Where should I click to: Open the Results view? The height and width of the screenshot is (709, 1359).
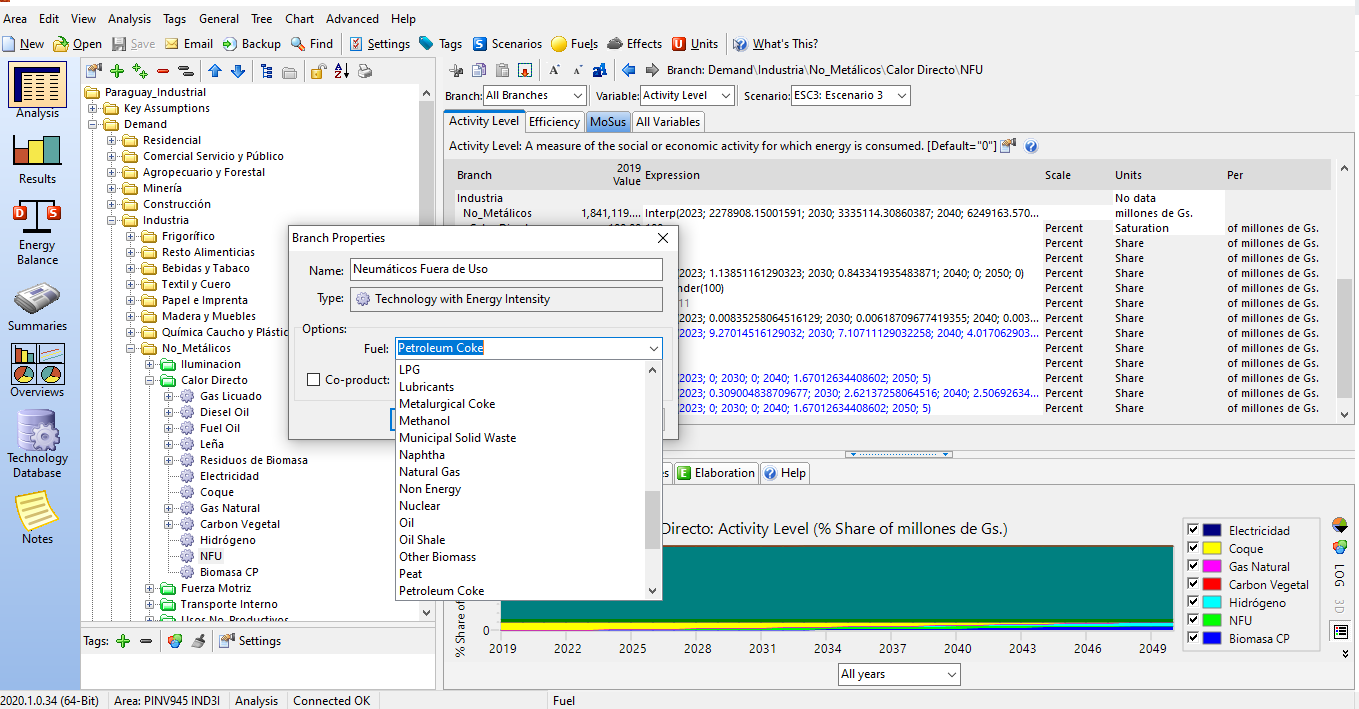coord(38,158)
